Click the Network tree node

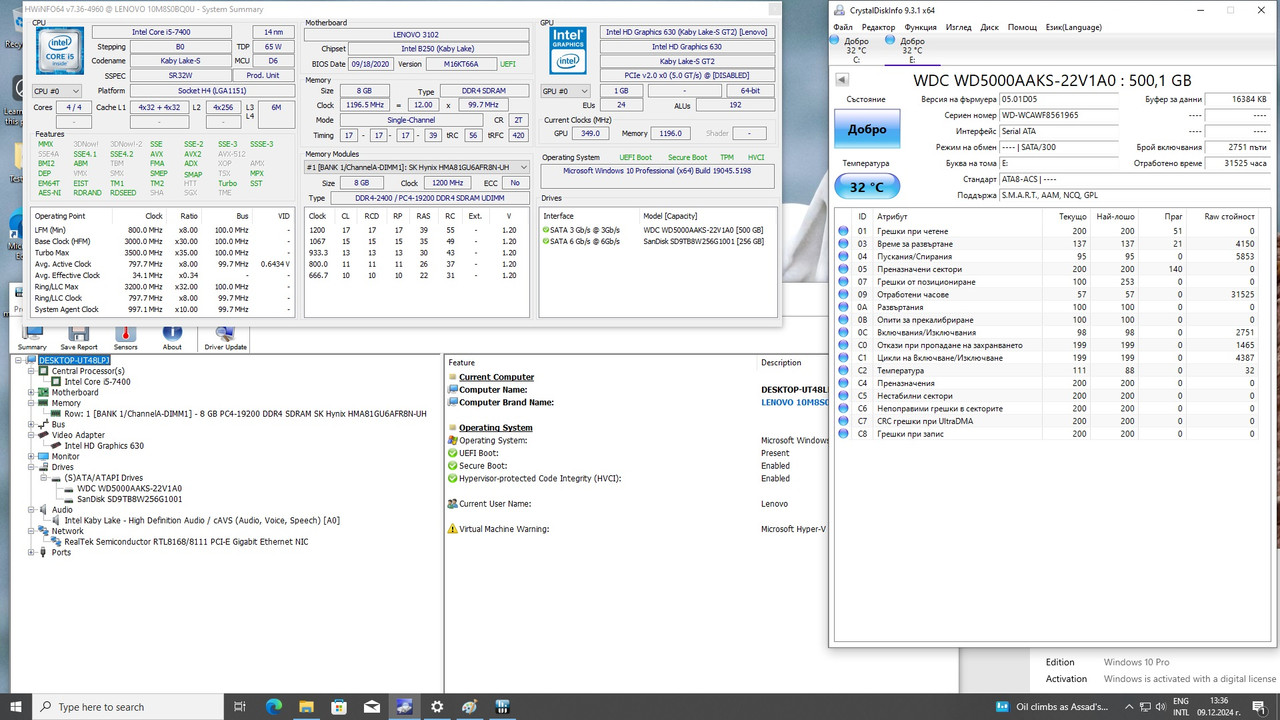point(67,531)
